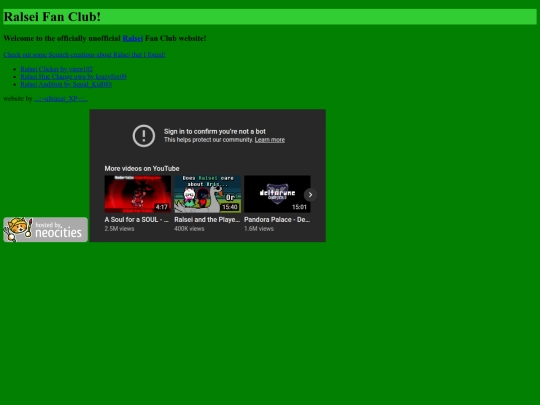Viewport: 540px width, 405px height.
Task: Click 'Learn more' in the YouTube sign-in notice
Action: (270, 140)
